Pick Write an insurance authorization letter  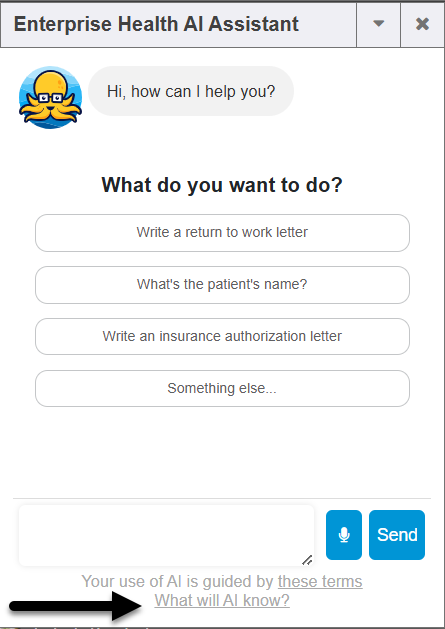pyautogui.click(x=222, y=336)
